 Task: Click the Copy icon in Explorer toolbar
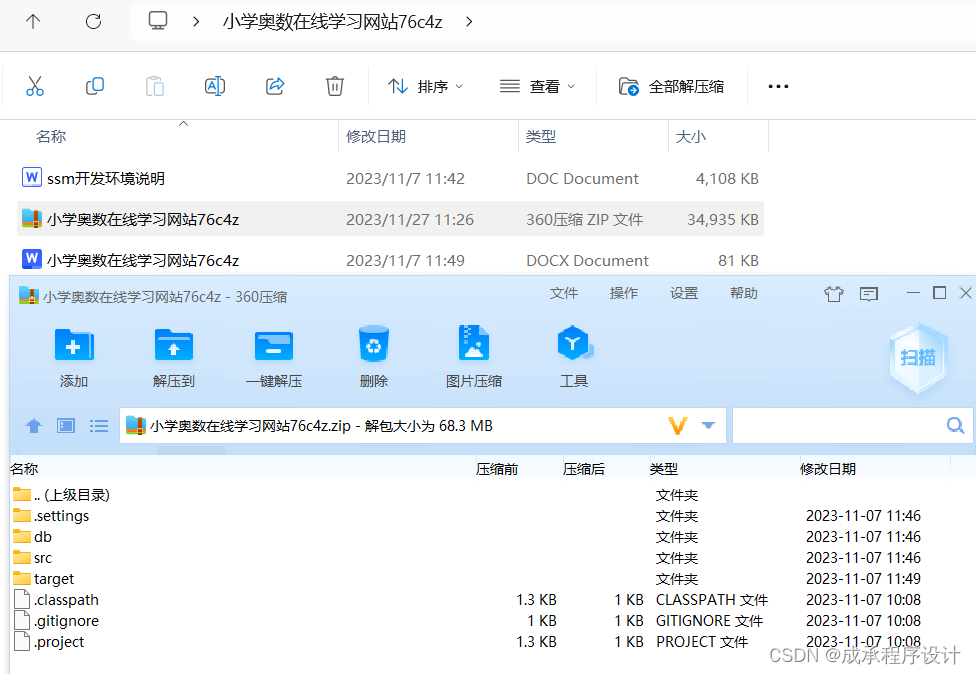click(95, 86)
